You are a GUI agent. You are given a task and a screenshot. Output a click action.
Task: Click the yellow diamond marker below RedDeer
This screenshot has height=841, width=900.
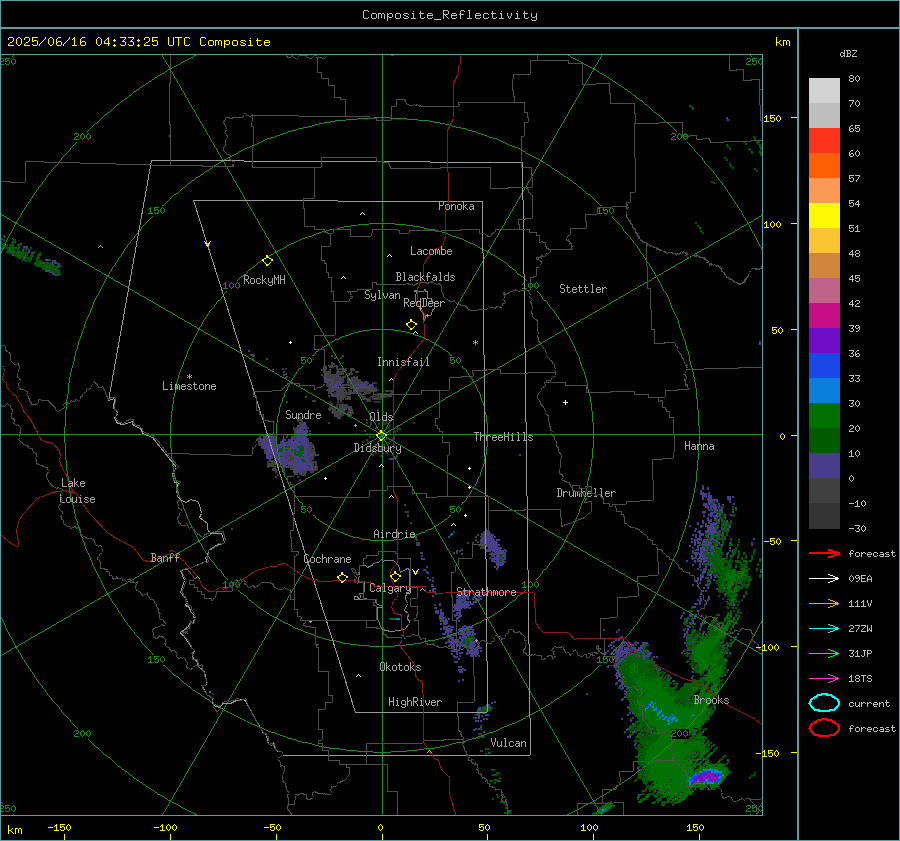point(412,325)
